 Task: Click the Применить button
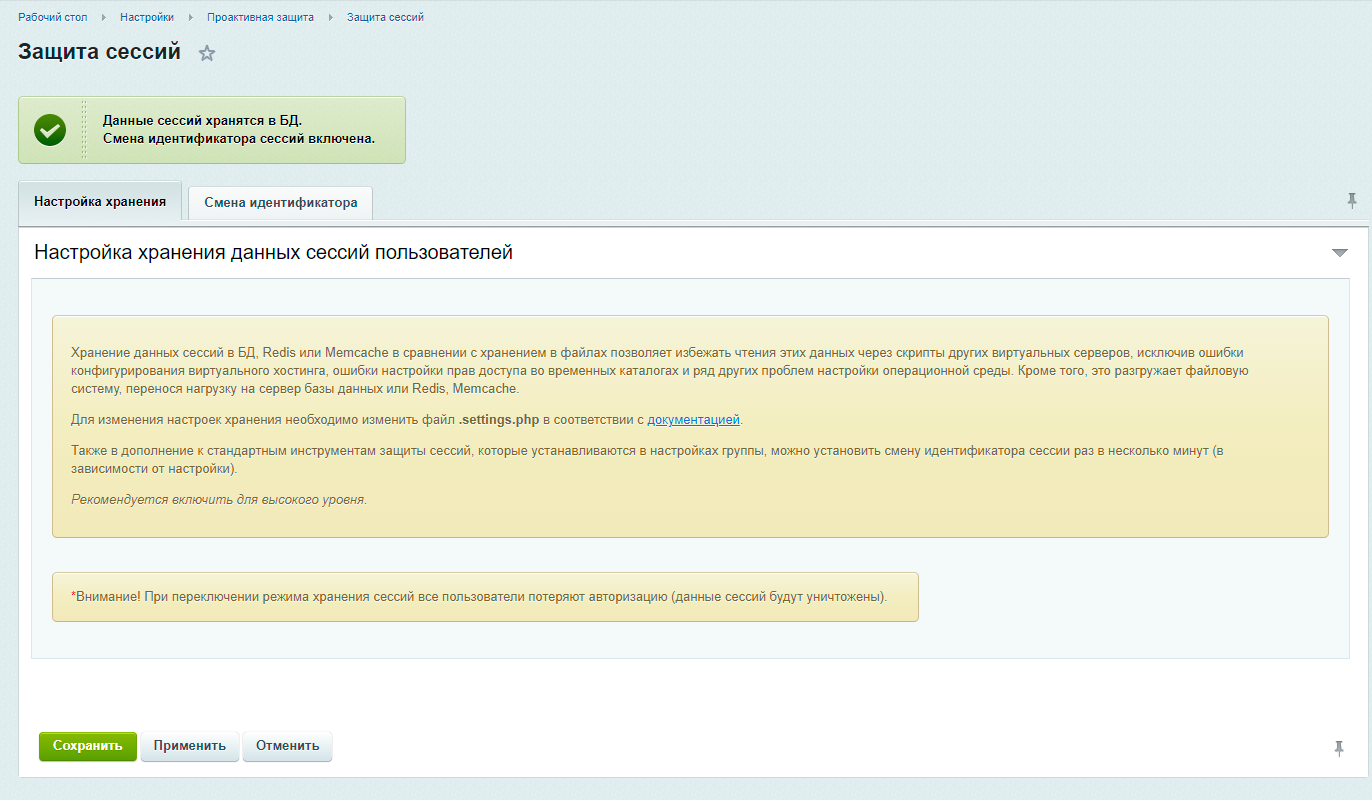click(190, 746)
